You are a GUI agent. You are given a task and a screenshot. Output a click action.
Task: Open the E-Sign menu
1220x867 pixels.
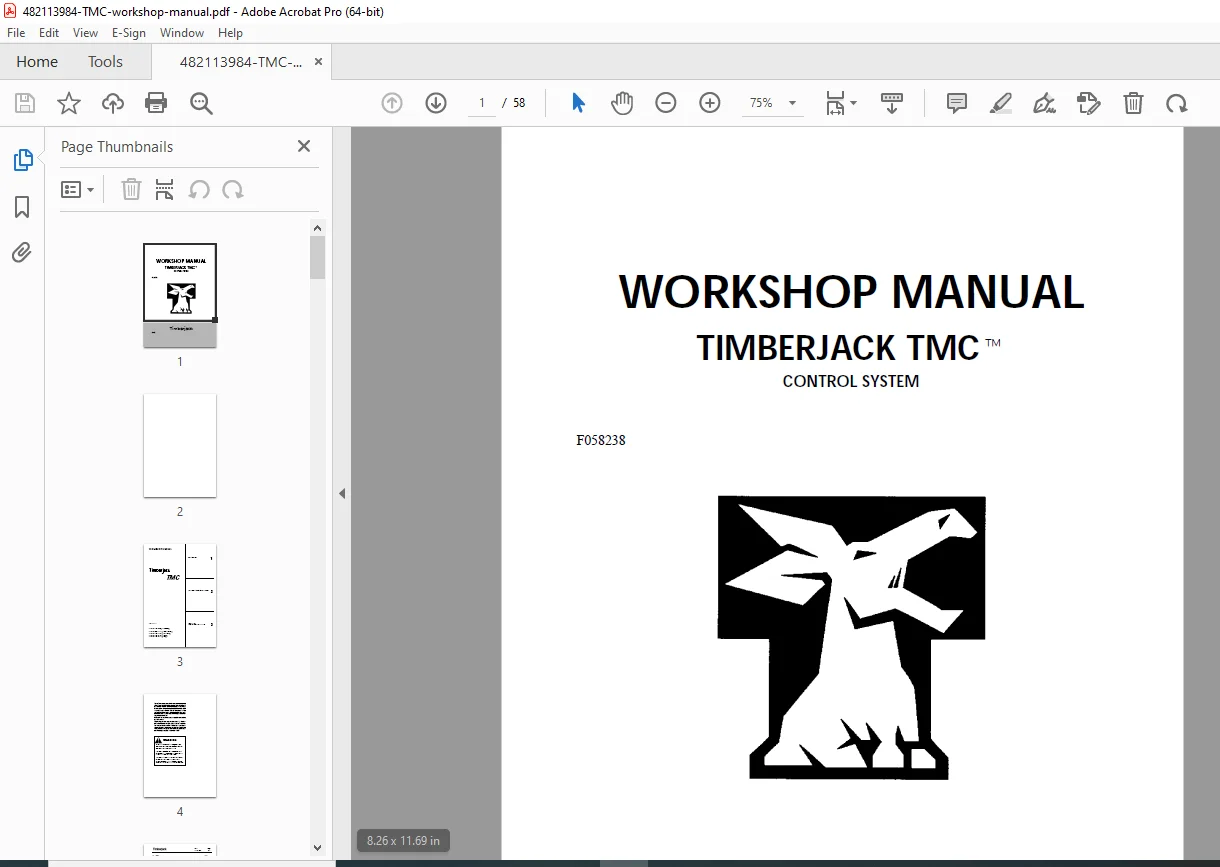(x=129, y=33)
